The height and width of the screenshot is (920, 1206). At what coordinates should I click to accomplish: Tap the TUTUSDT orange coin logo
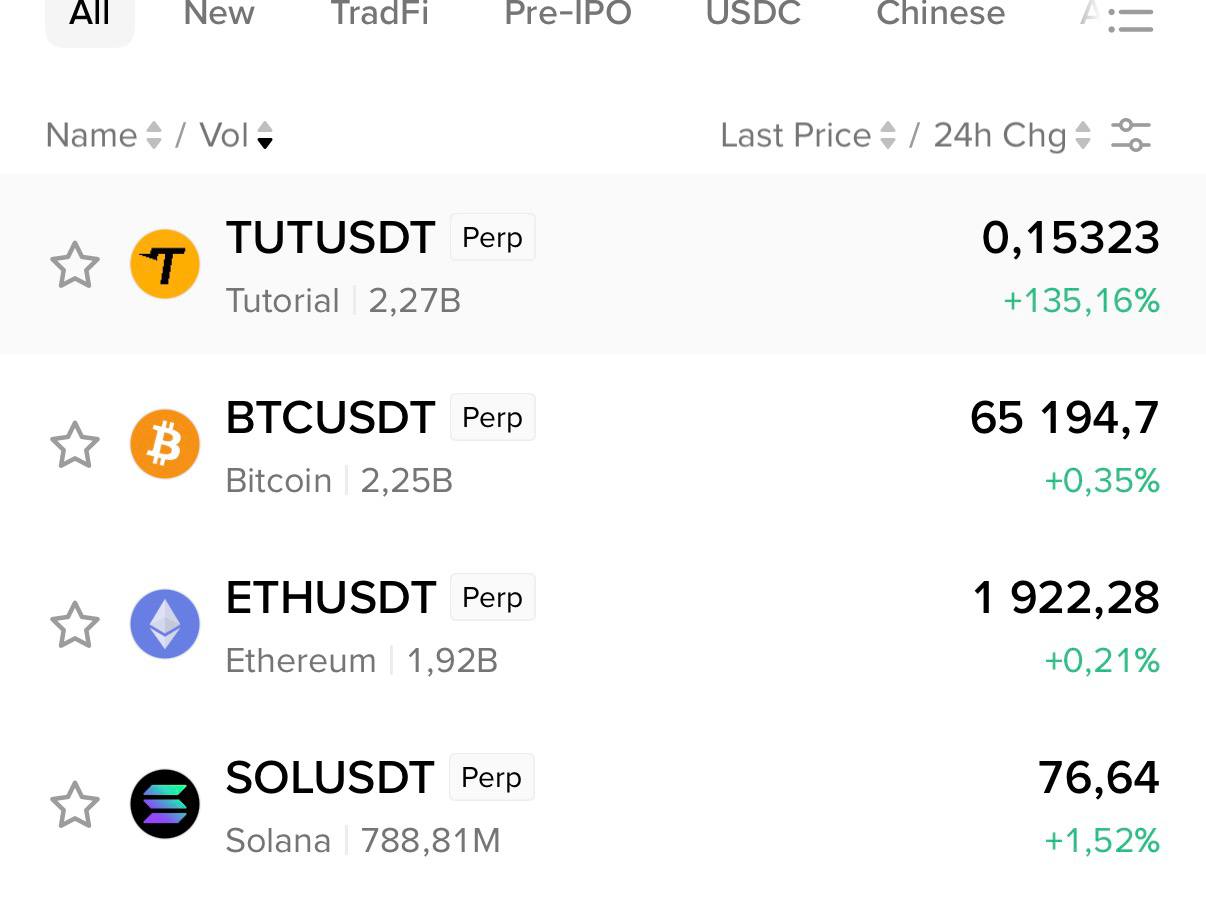point(165,264)
